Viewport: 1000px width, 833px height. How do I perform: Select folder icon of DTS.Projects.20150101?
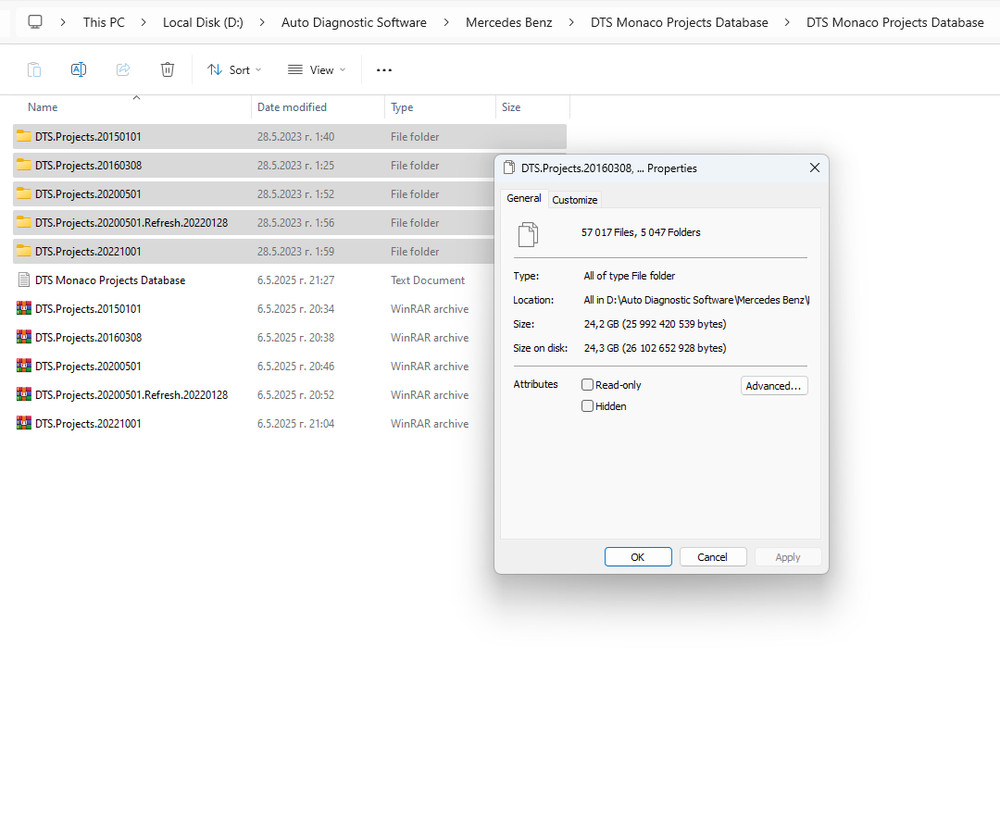click(24, 136)
